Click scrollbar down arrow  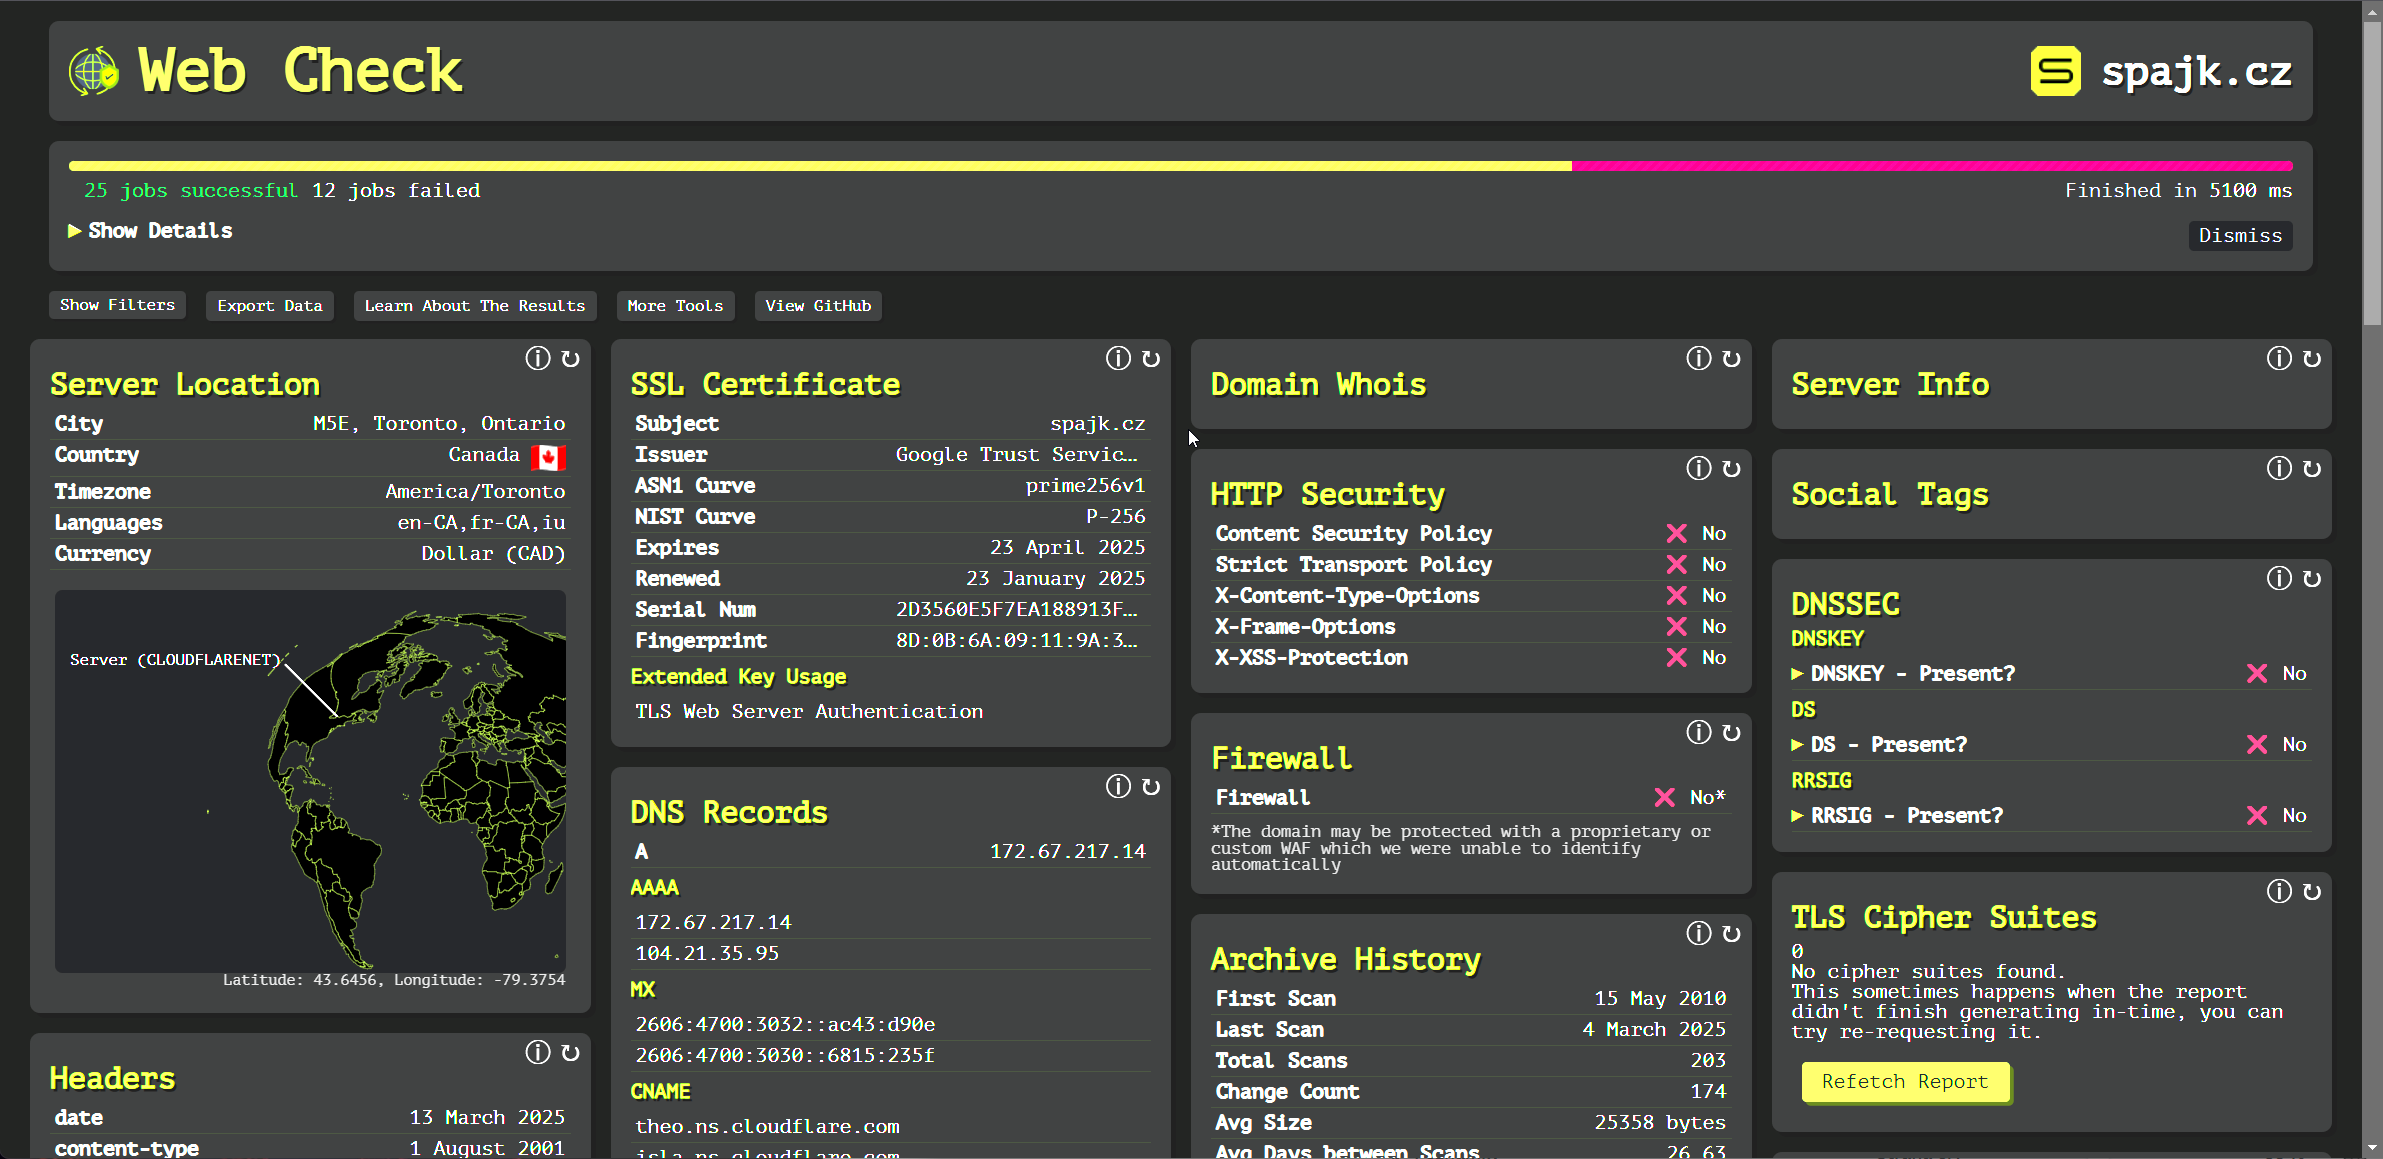(x=2372, y=1148)
